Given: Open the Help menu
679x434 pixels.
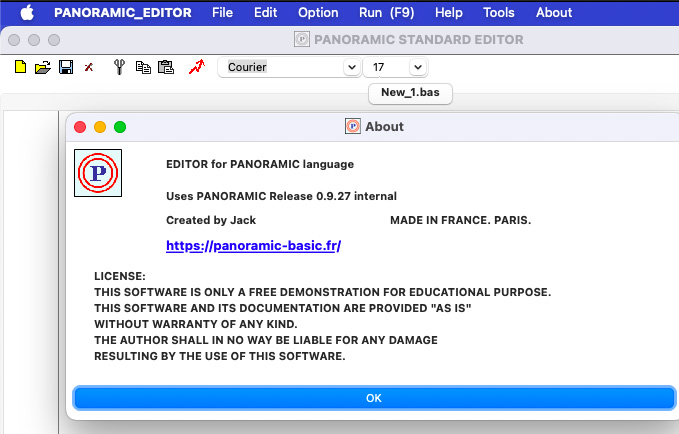Looking at the screenshot, I should click(449, 13).
